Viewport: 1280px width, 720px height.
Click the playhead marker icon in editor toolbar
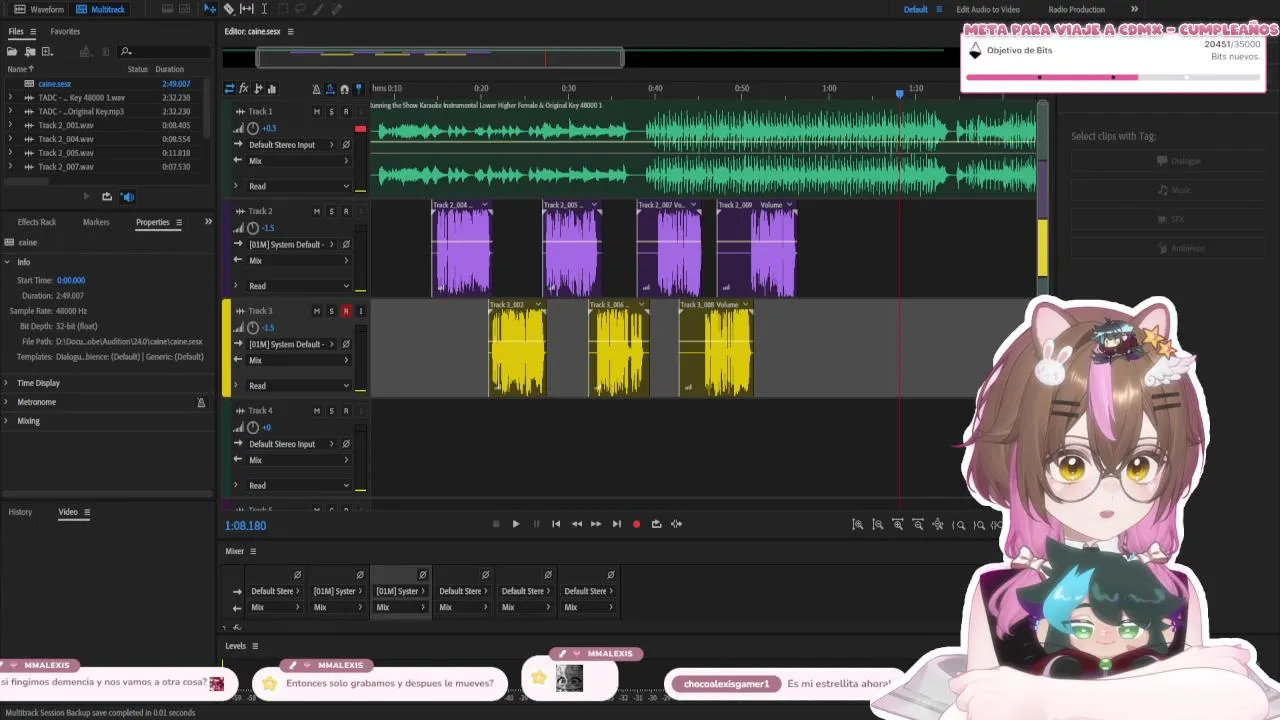(359, 89)
